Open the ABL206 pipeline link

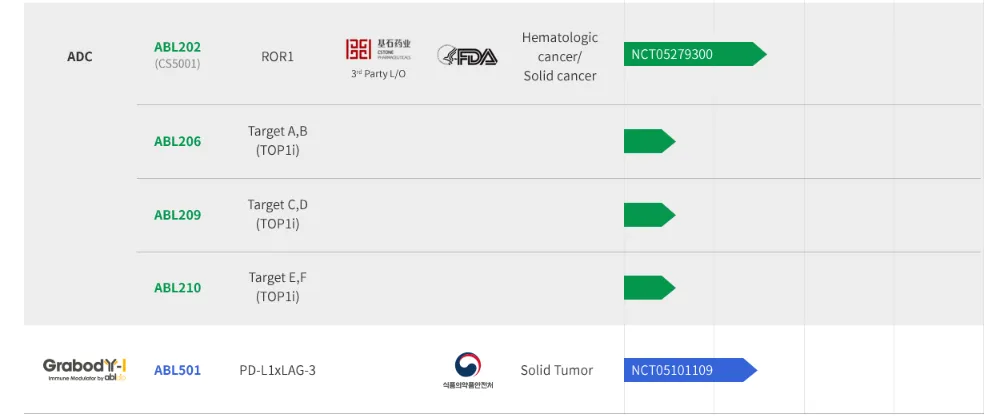[x=177, y=142]
